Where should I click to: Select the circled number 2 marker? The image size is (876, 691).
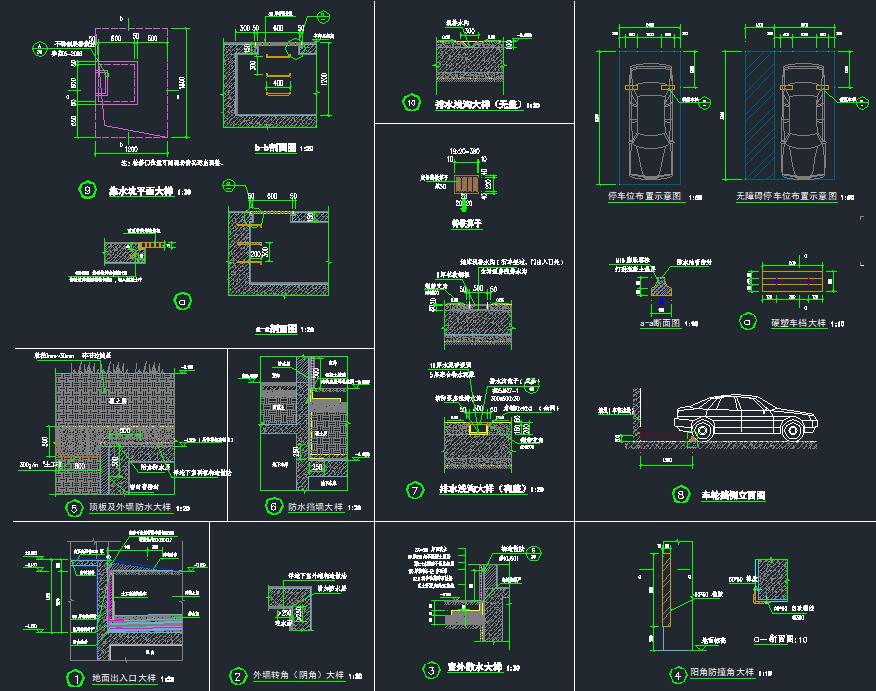(237, 677)
